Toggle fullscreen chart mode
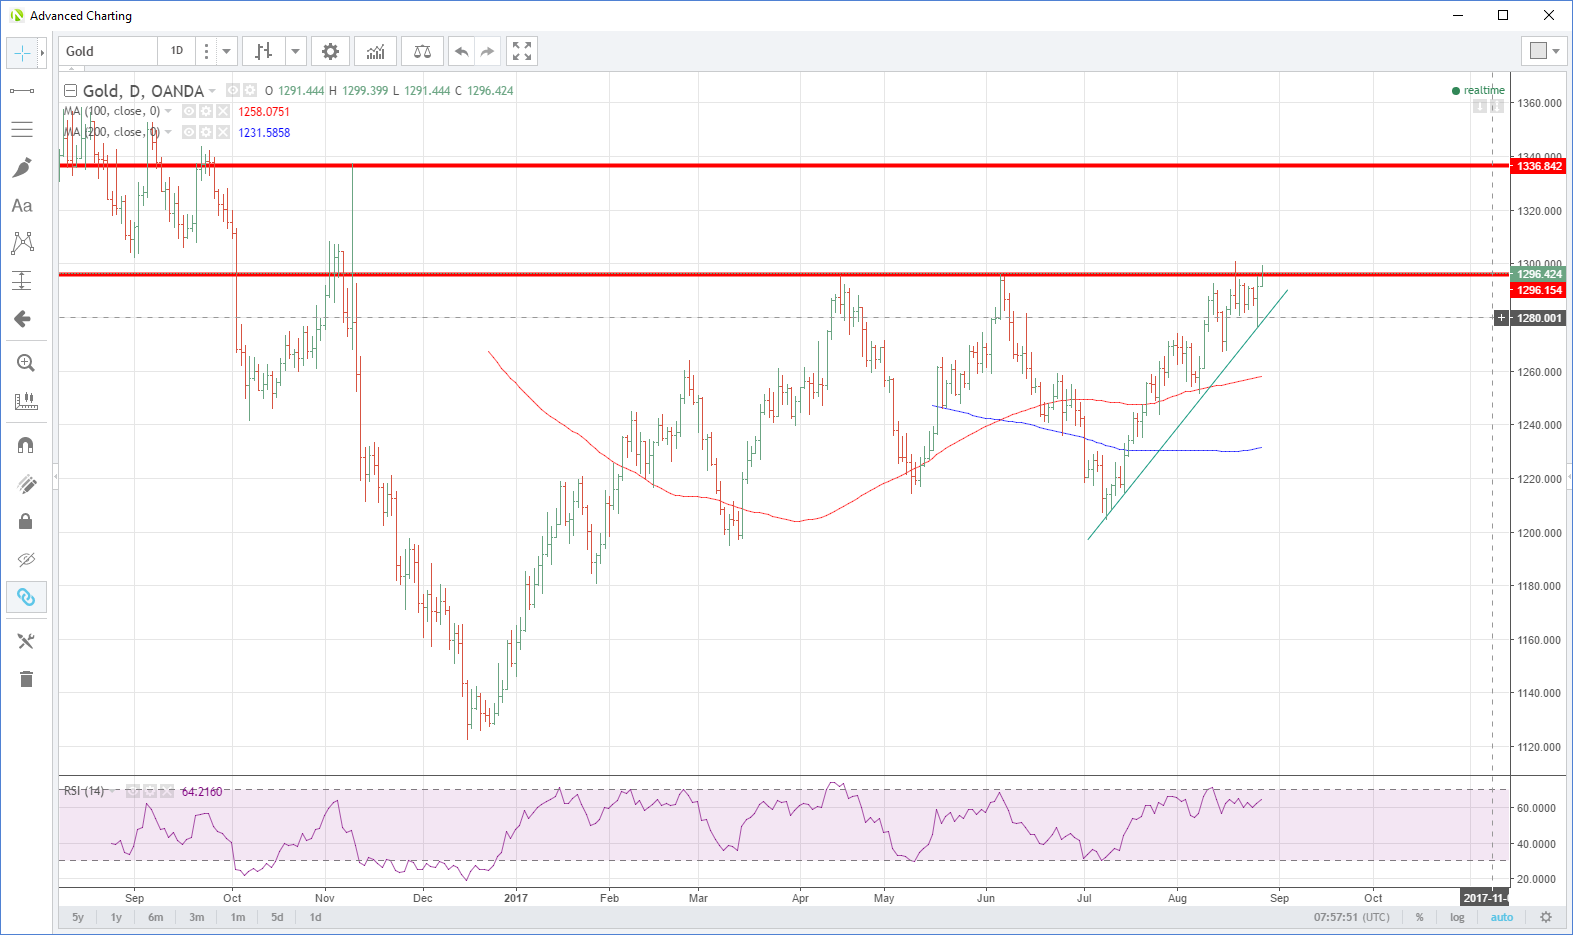This screenshot has height=935, width=1573. point(522,51)
